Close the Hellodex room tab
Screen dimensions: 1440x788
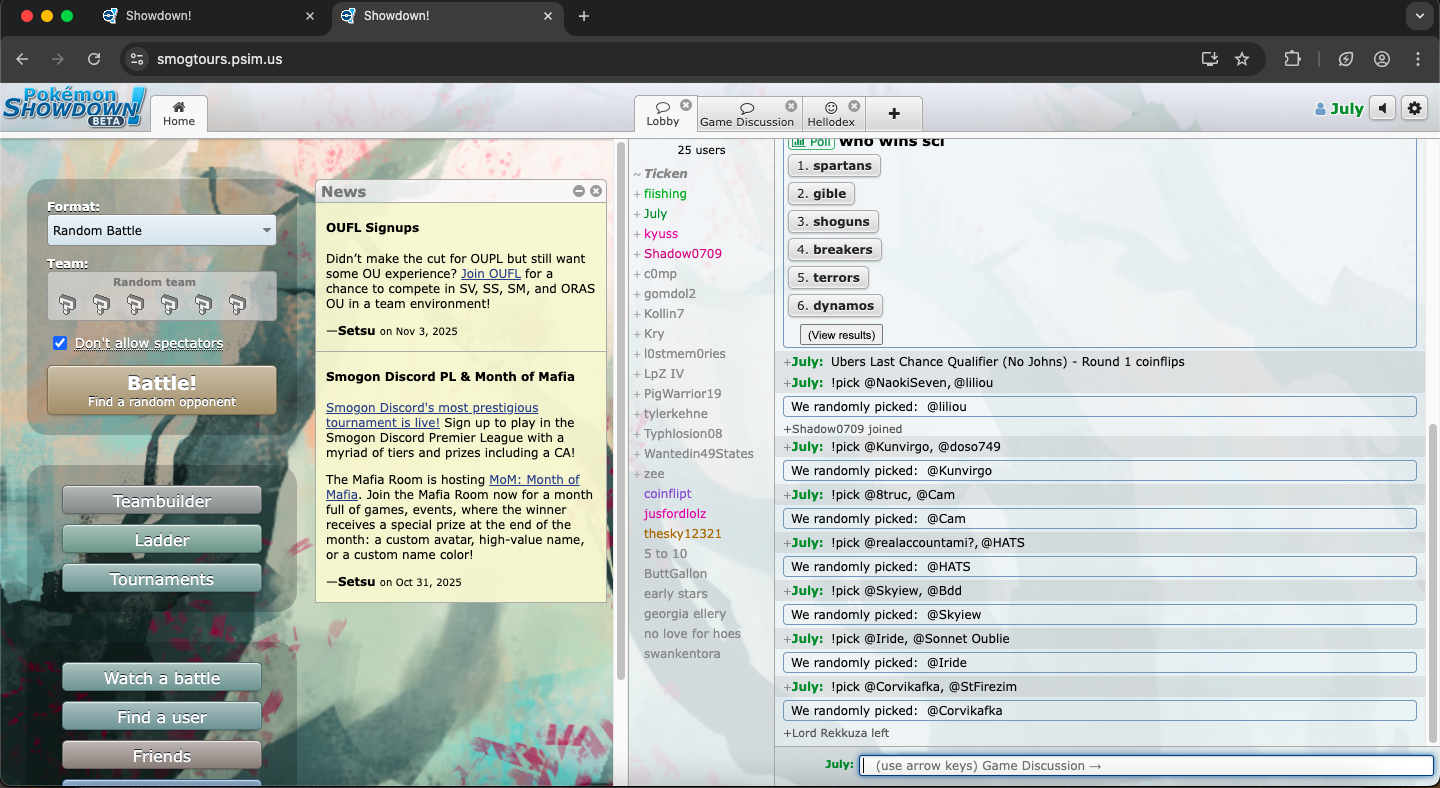[x=854, y=106]
